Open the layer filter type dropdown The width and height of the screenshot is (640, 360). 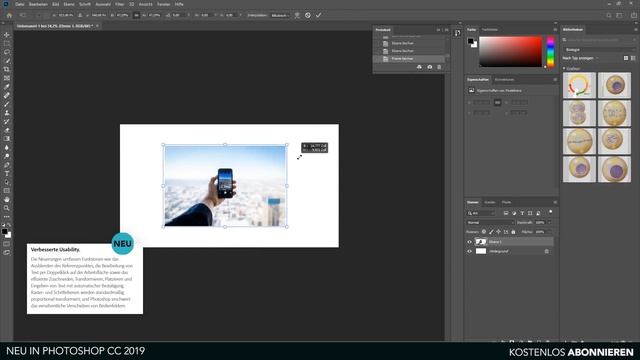tap(482, 213)
